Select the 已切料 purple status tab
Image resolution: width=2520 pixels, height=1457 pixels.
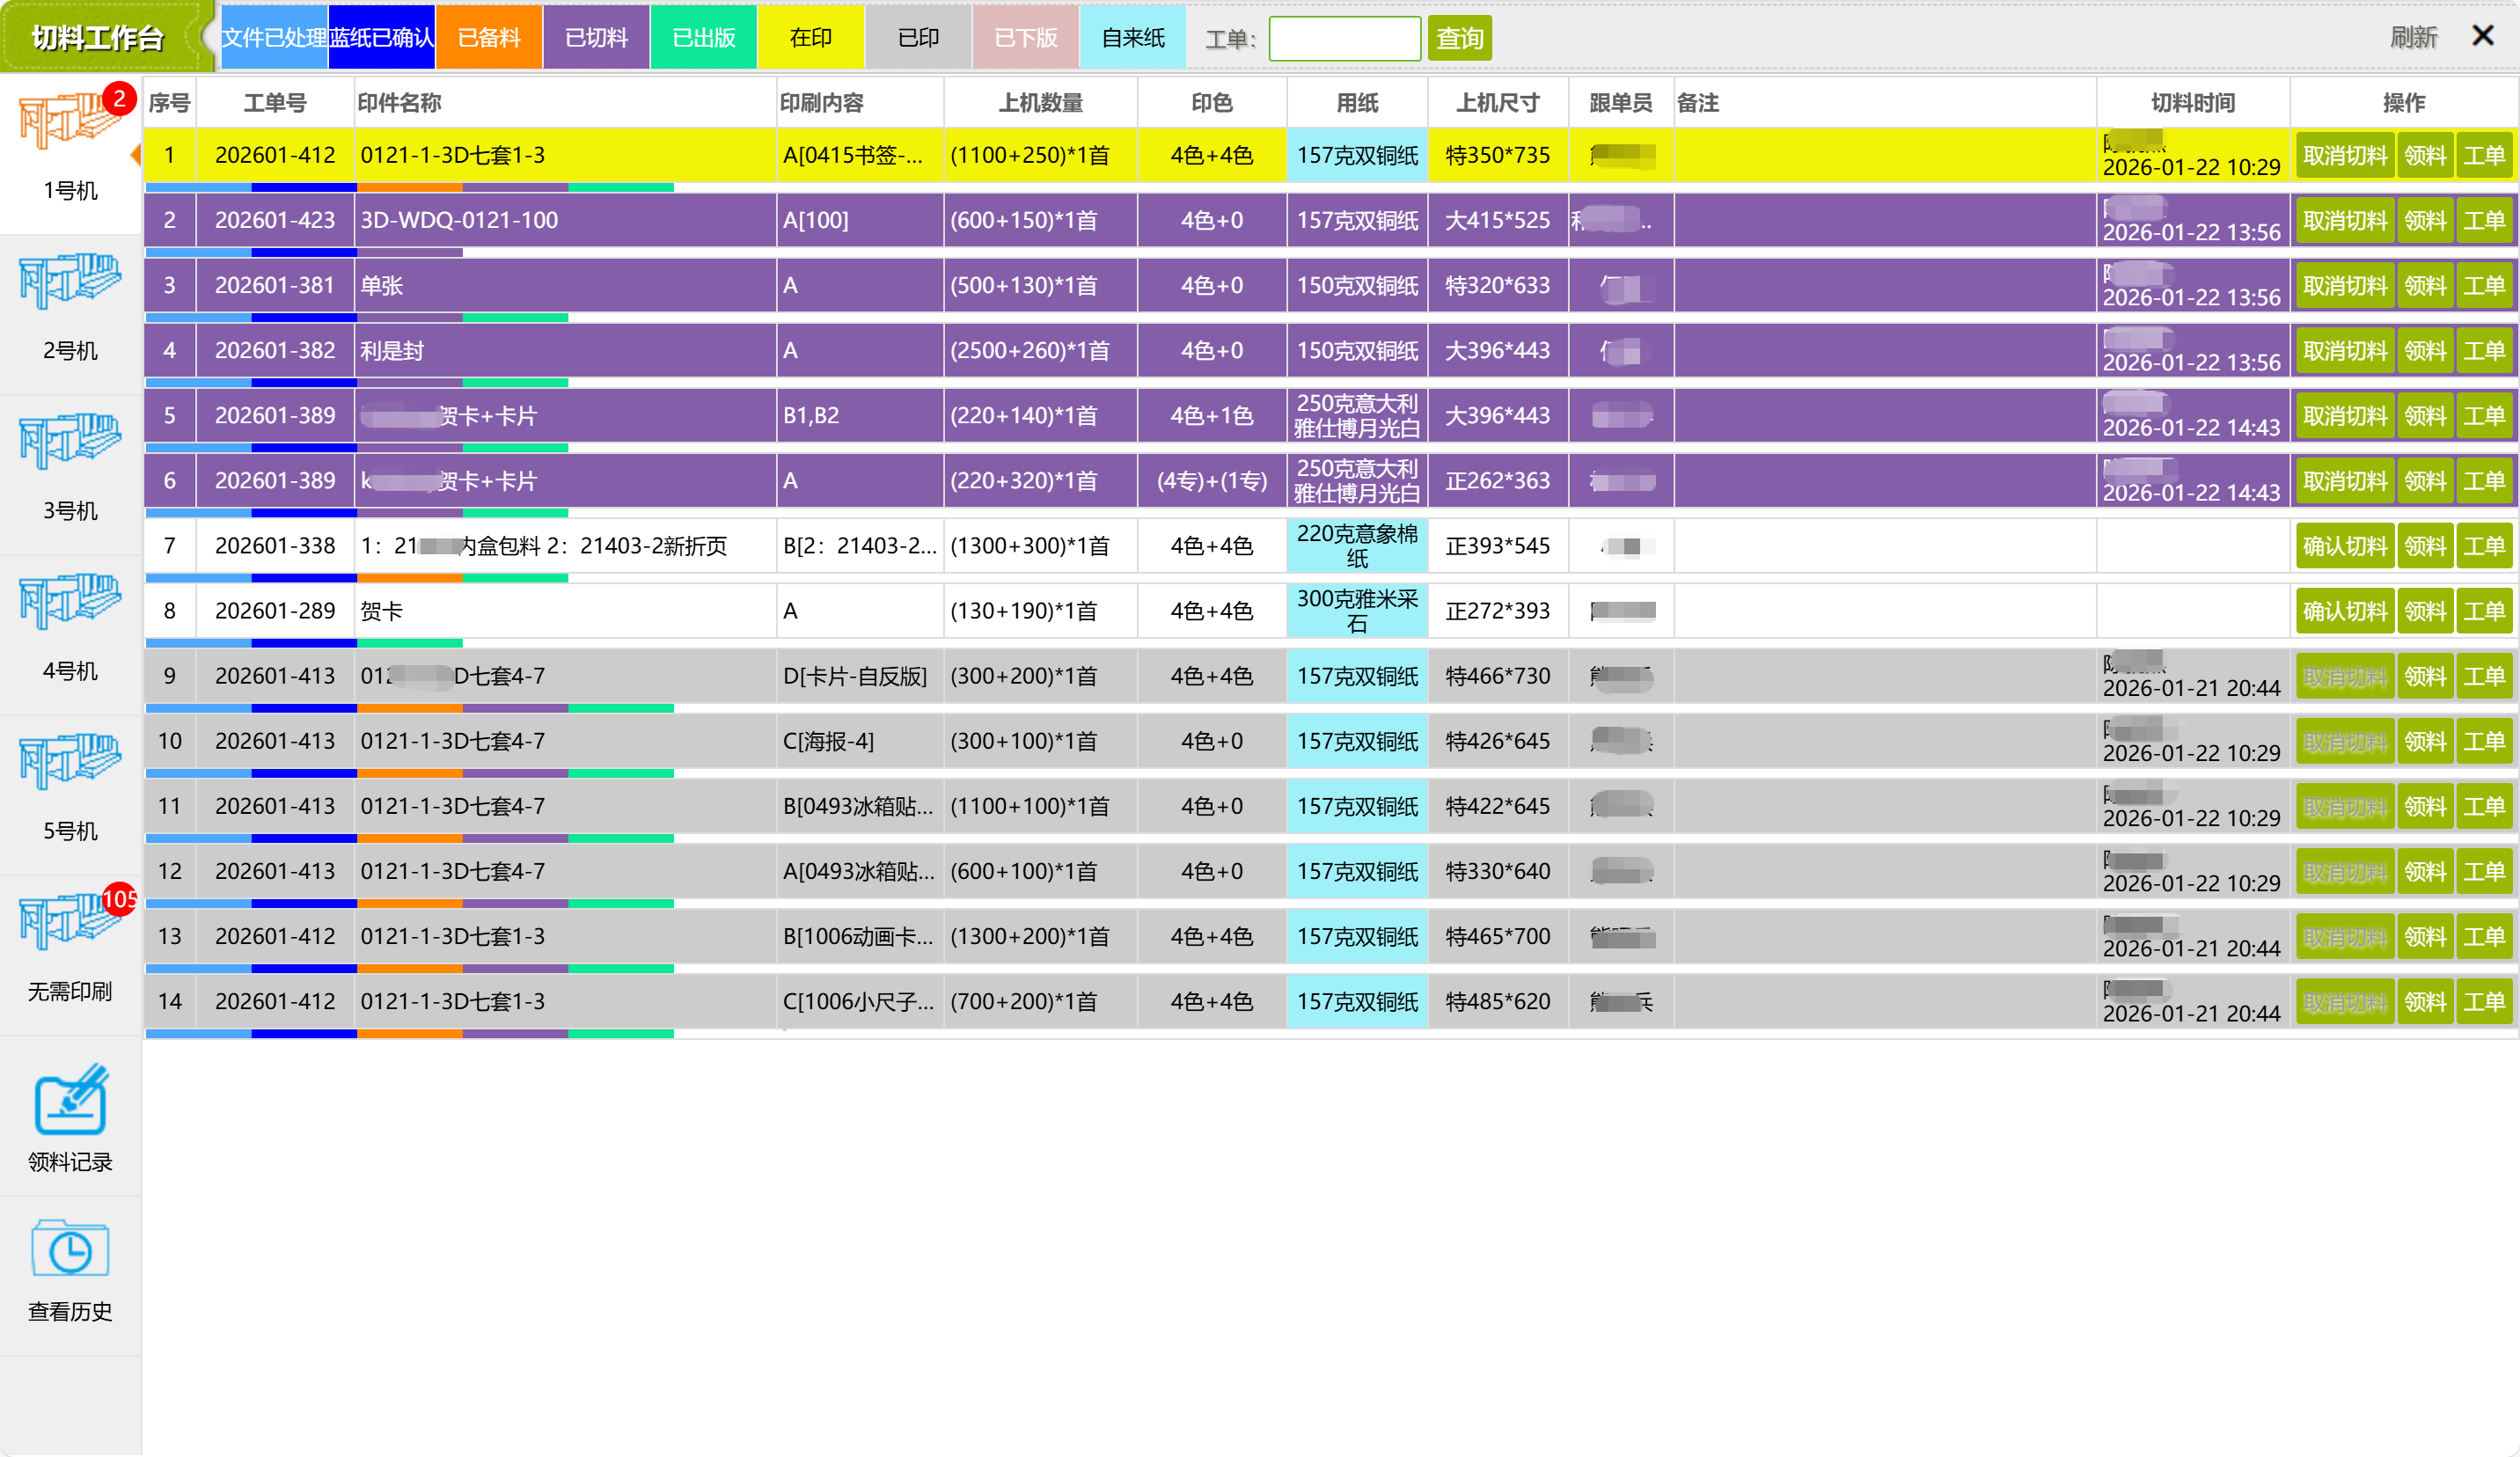(x=596, y=38)
